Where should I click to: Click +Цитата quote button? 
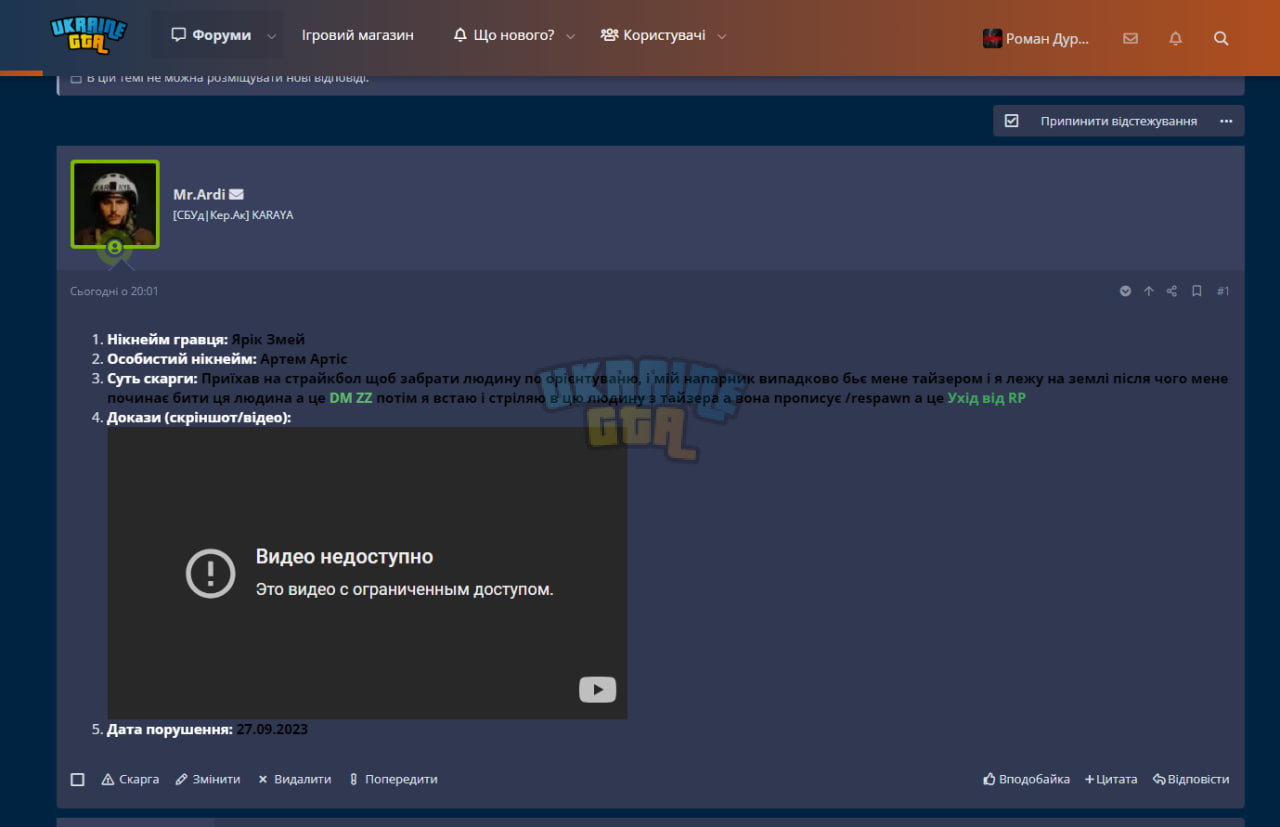click(x=1111, y=779)
